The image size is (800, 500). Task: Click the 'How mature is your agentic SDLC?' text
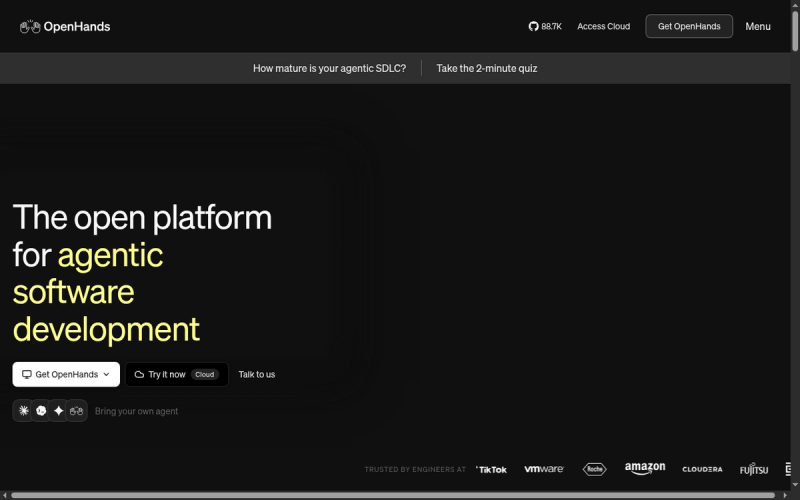click(330, 68)
